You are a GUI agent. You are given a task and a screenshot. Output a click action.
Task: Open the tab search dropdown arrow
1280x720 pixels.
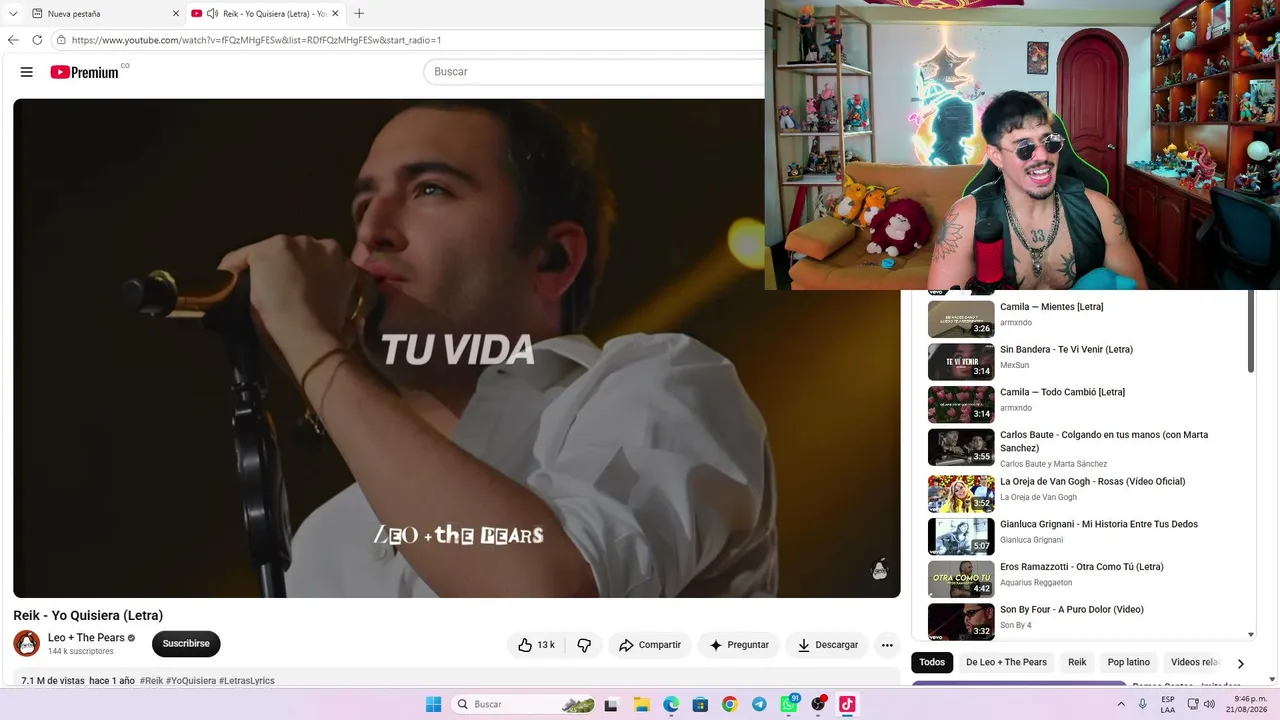coord(13,13)
